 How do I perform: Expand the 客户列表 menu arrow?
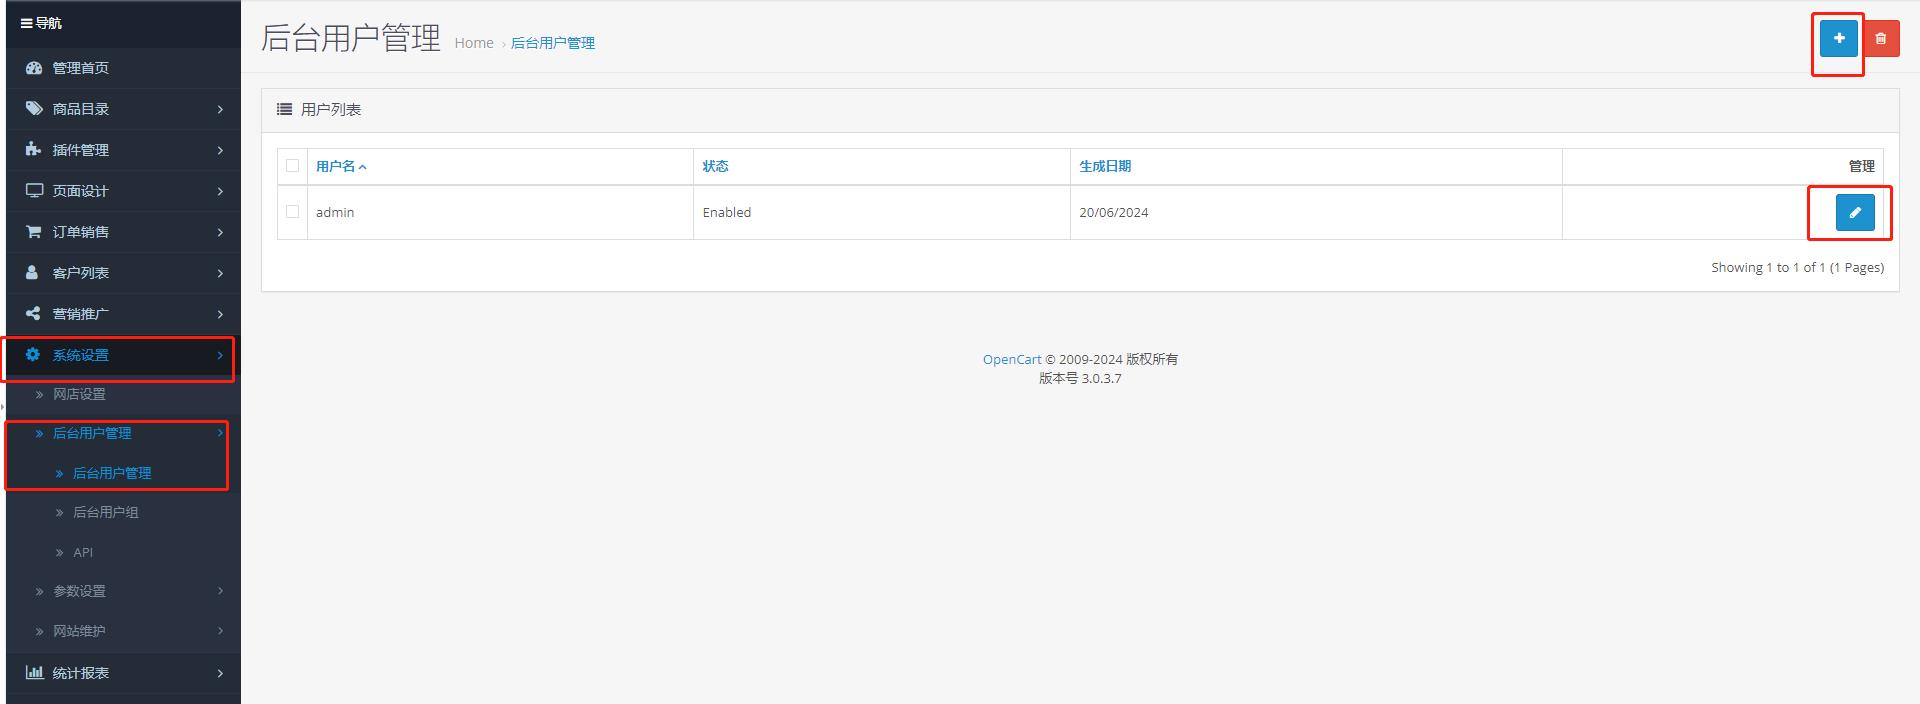pyautogui.click(x=220, y=273)
